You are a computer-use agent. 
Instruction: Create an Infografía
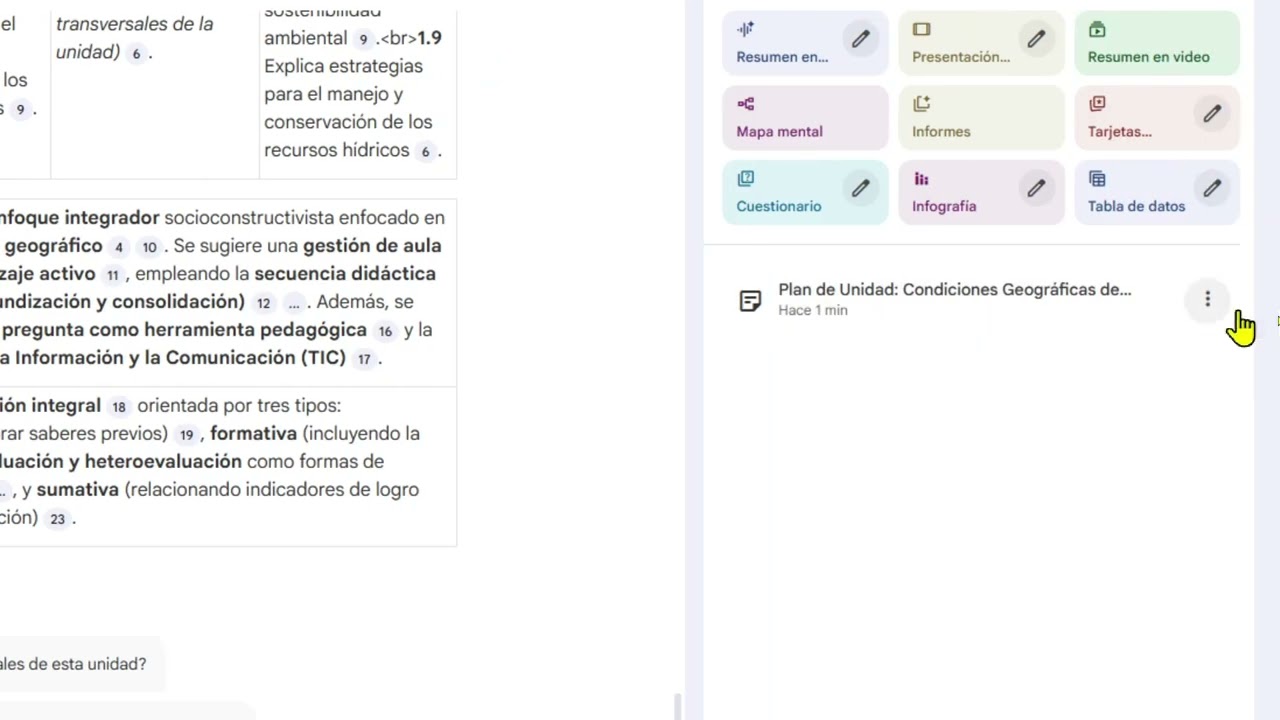pos(981,192)
